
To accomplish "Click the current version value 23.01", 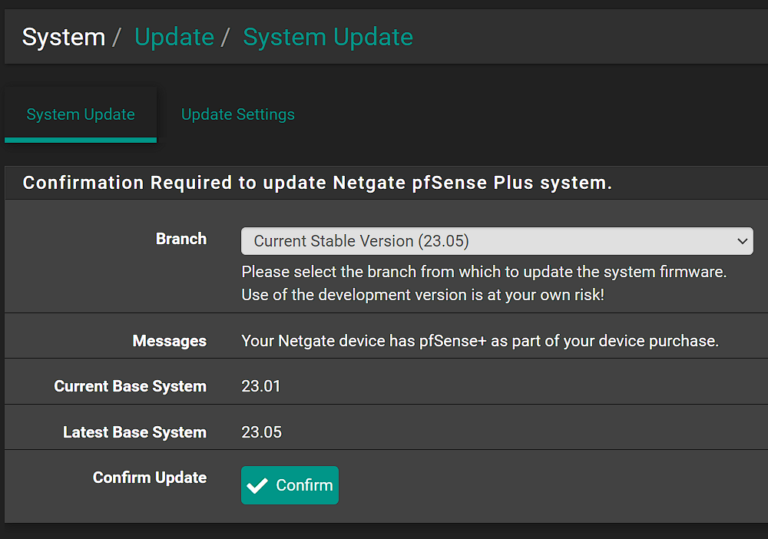I will (261, 386).
